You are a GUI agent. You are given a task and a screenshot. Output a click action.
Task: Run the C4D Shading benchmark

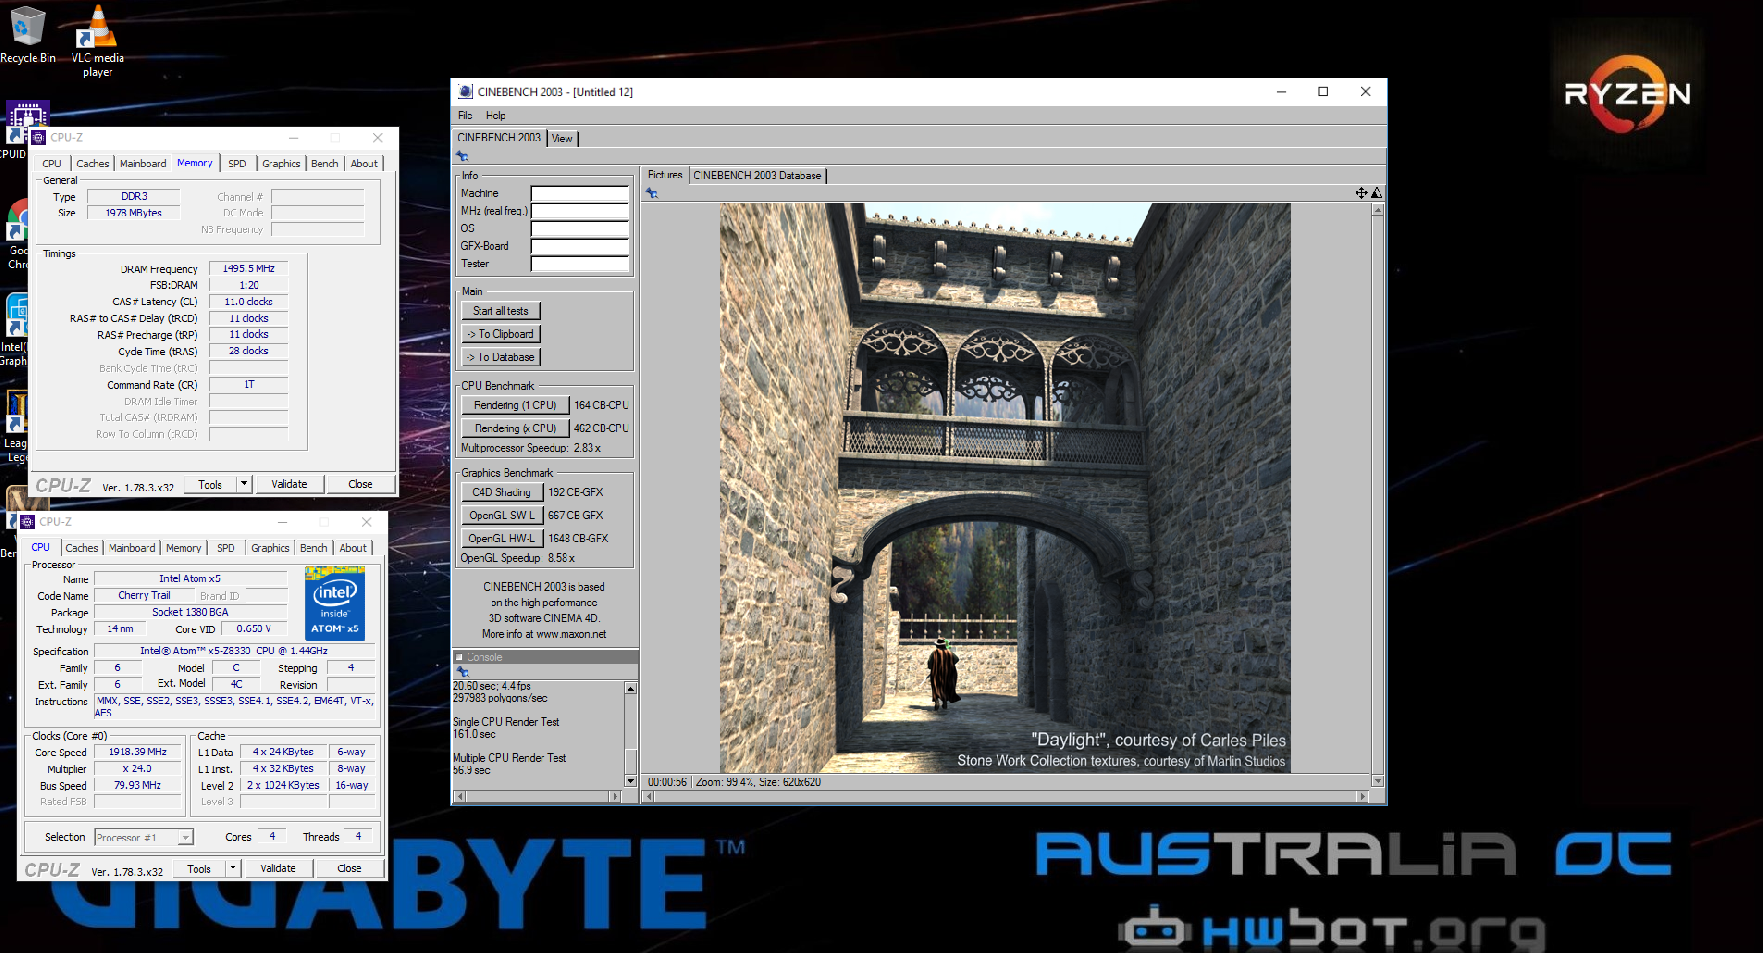(x=502, y=492)
